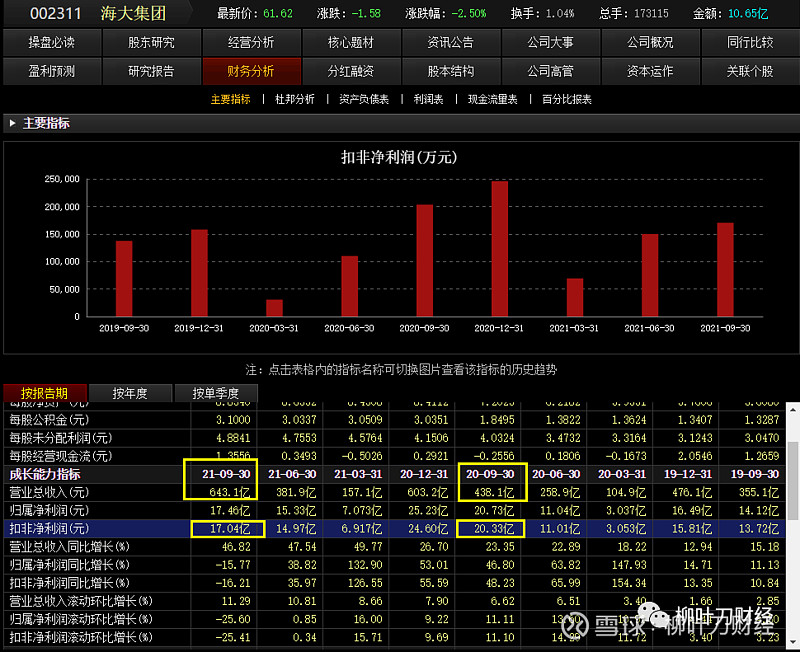Image resolution: width=800 pixels, height=652 pixels.
Task: Open the 分红融资 section
Action: click(x=351, y=71)
